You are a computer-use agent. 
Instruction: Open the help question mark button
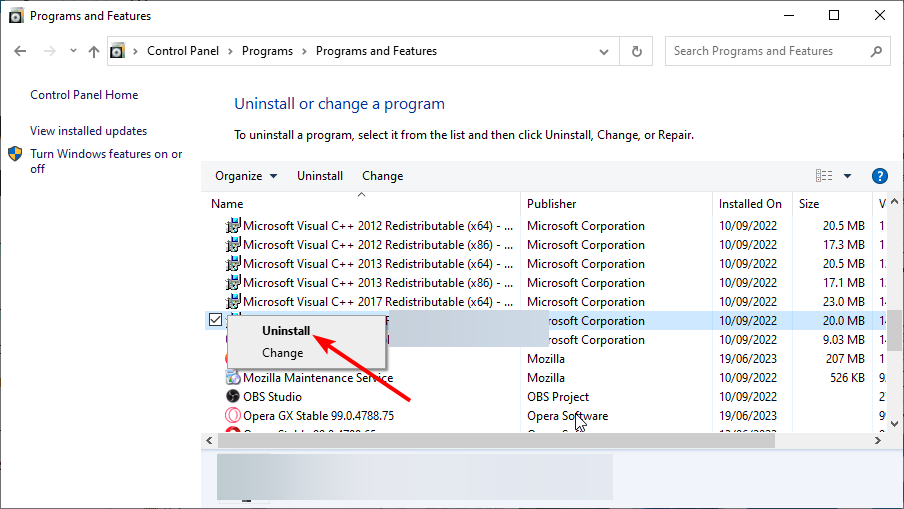(879, 176)
